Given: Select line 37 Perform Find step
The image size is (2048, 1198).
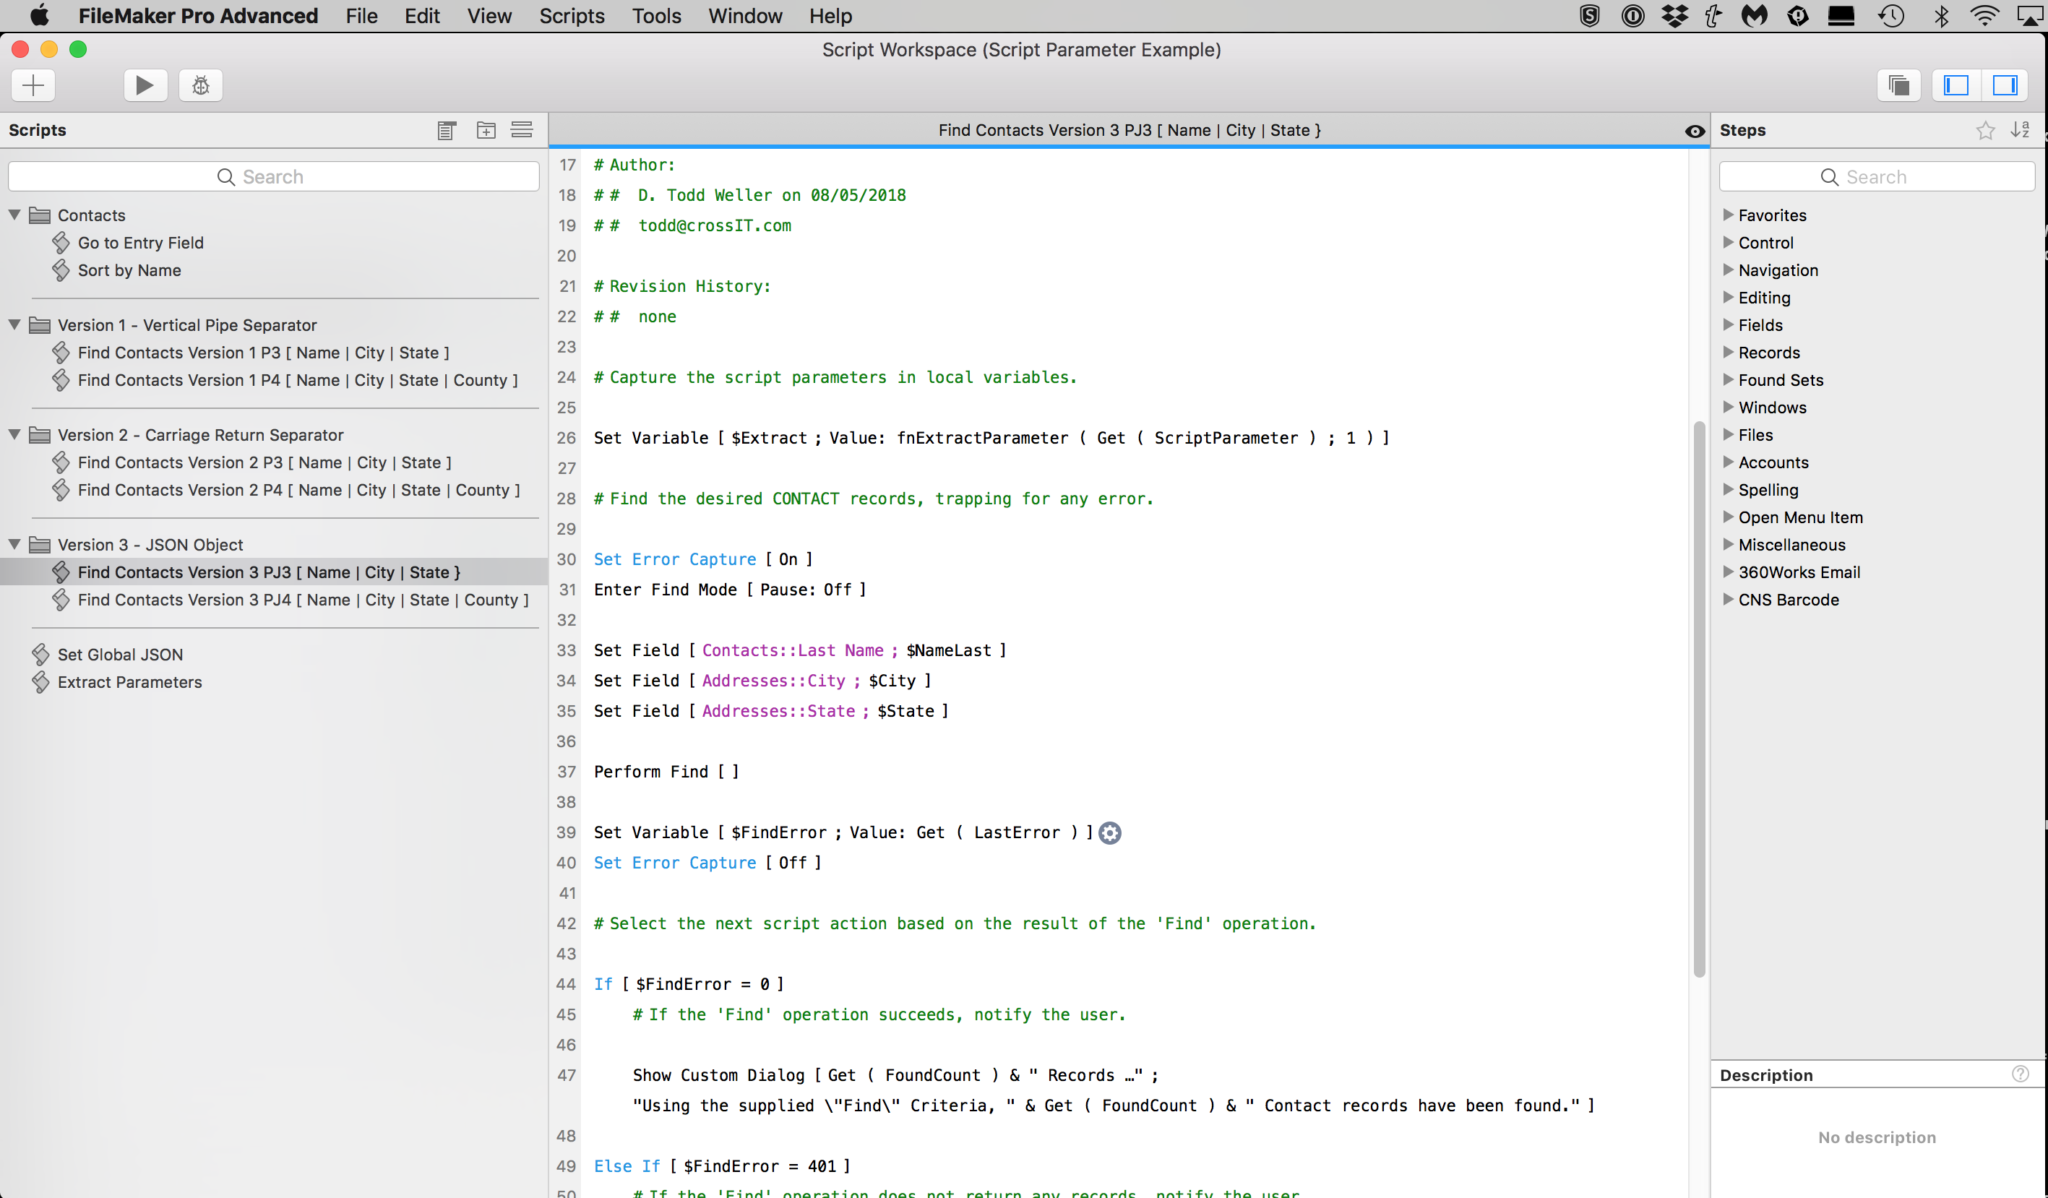Looking at the screenshot, I should pyautogui.click(x=666, y=772).
